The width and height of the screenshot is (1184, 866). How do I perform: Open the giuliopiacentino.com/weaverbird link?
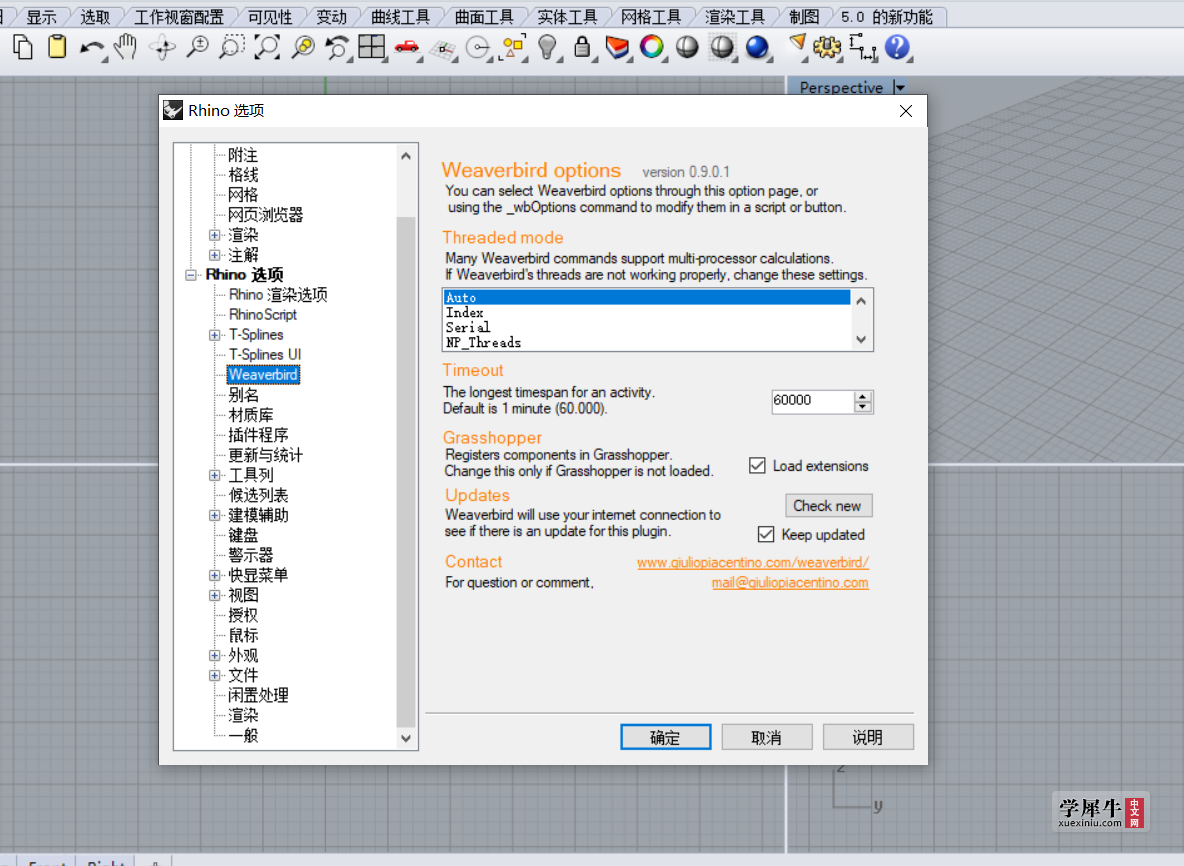(x=753, y=562)
